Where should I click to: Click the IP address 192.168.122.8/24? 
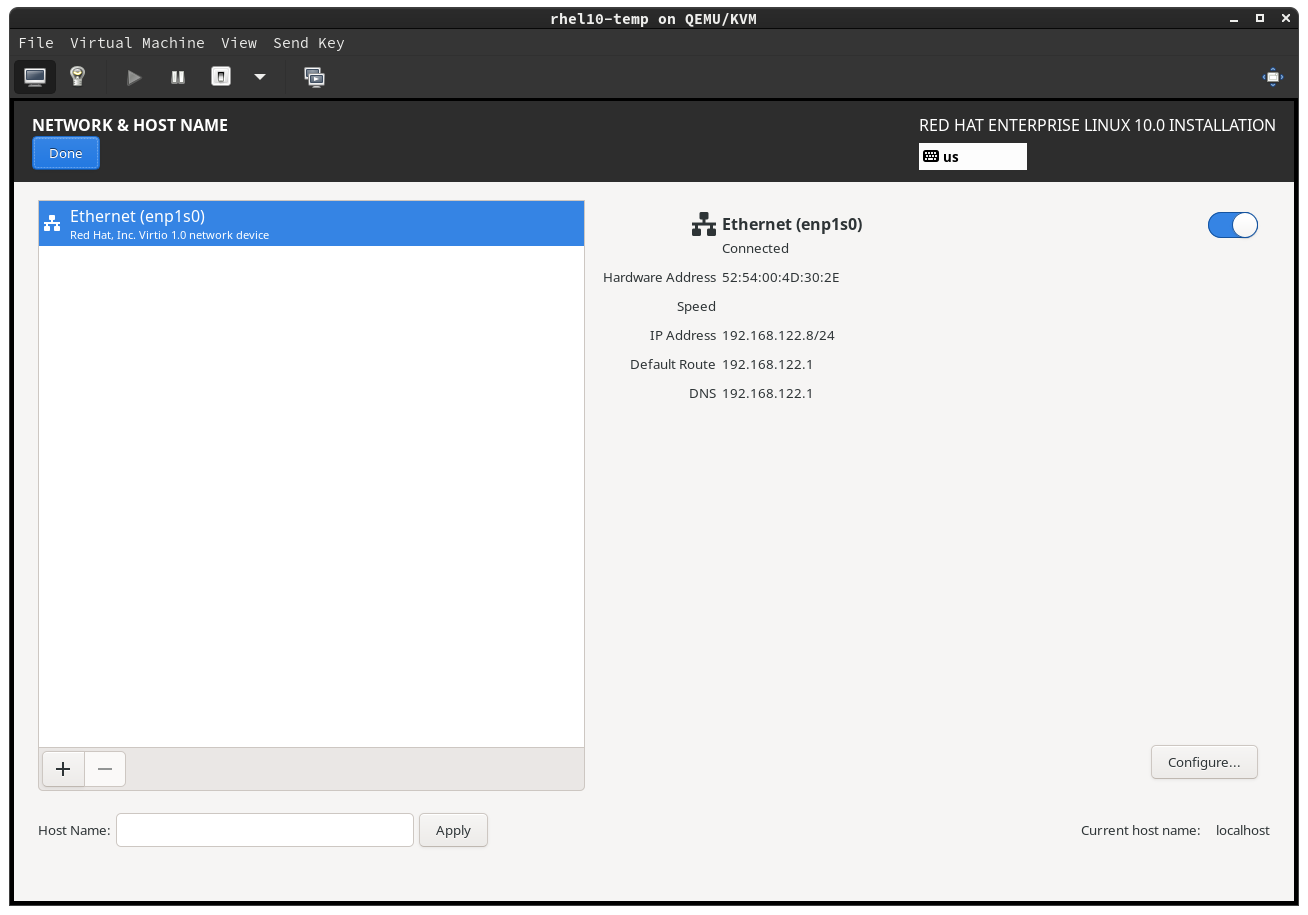click(x=778, y=335)
